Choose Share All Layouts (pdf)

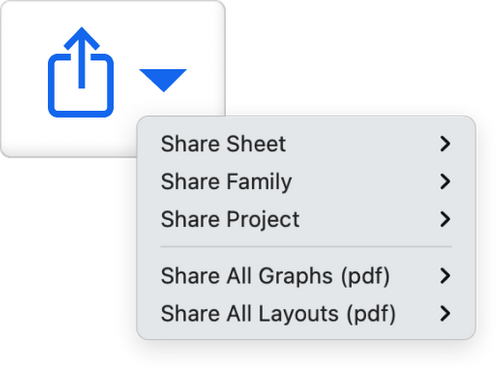306,314
